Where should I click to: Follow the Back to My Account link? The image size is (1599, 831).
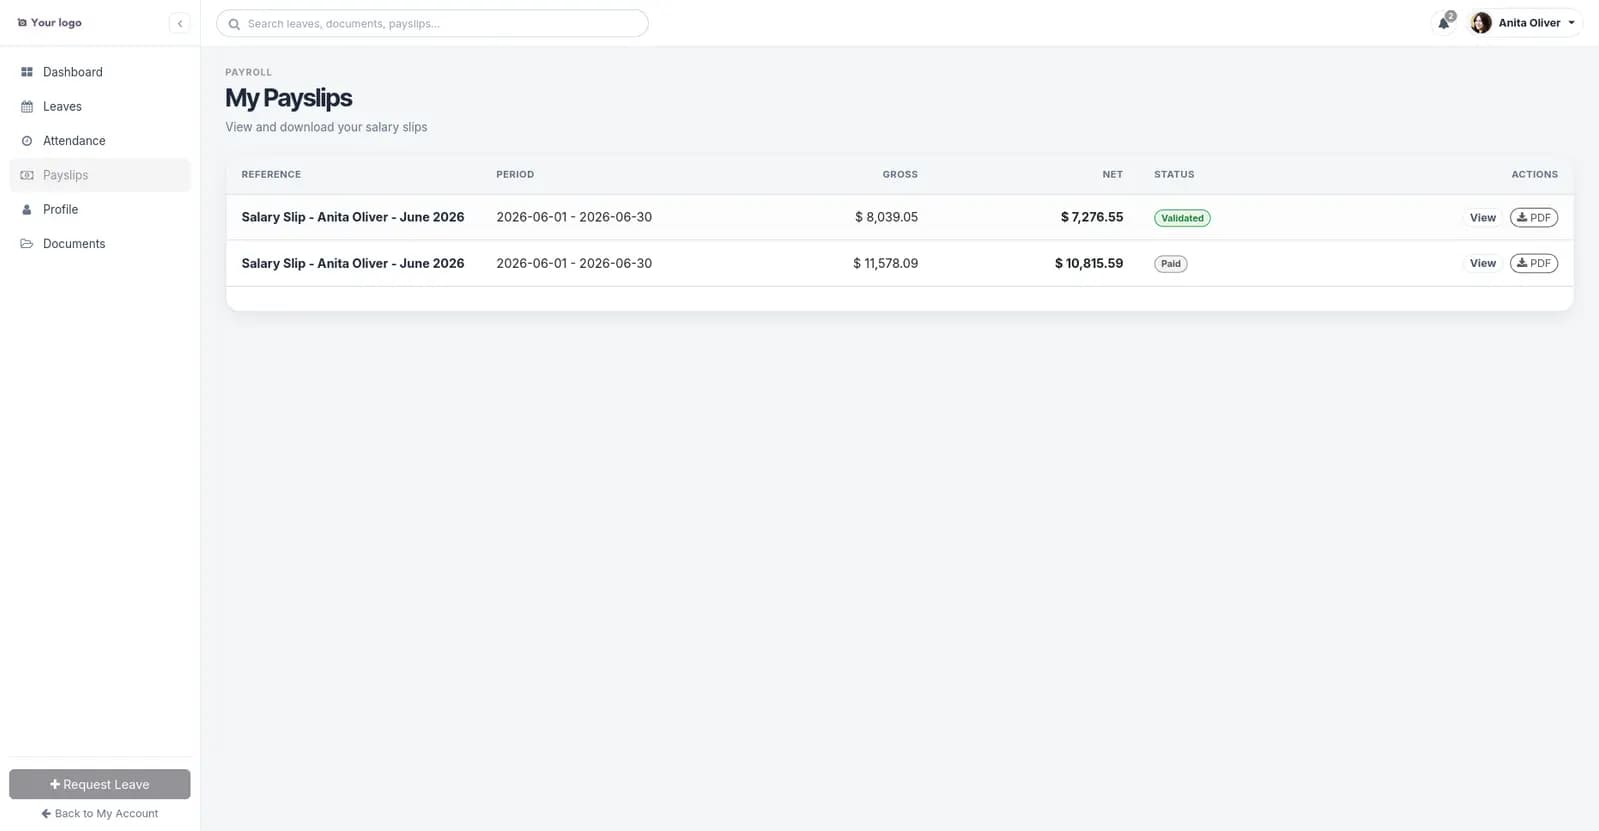pyautogui.click(x=100, y=814)
